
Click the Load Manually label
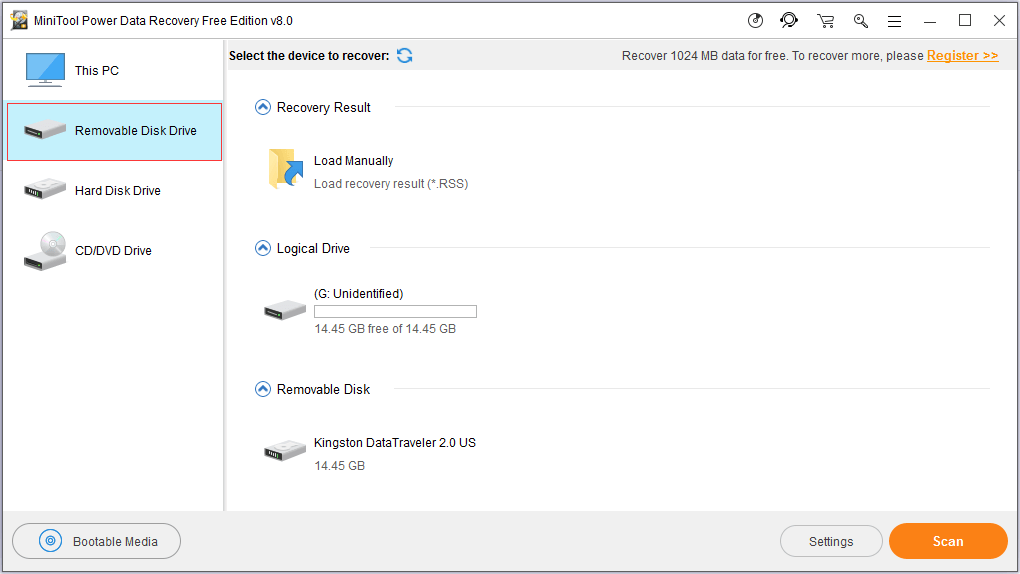pos(353,161)
